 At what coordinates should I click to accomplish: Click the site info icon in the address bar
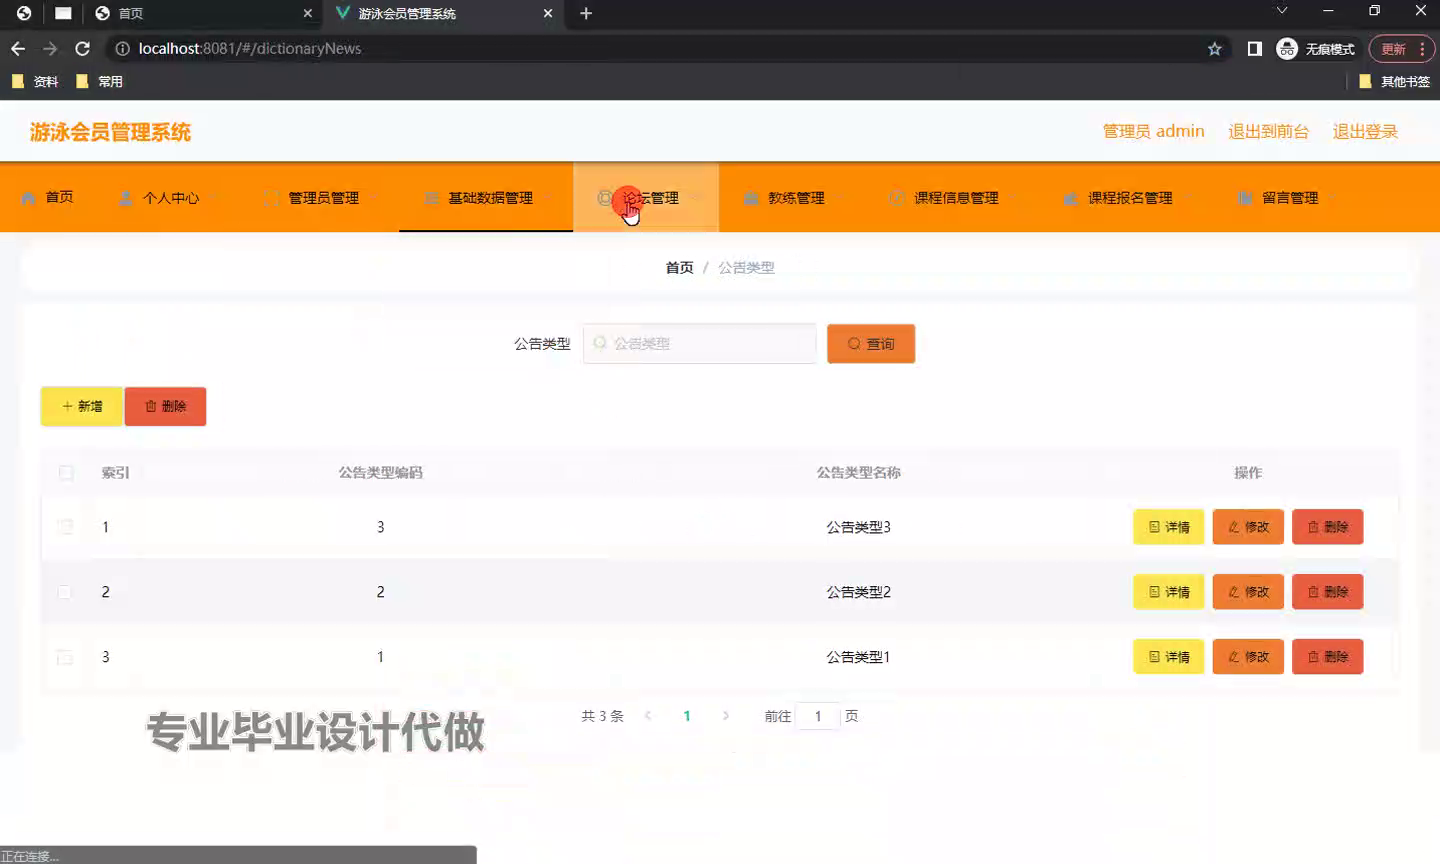pos(122,48)
